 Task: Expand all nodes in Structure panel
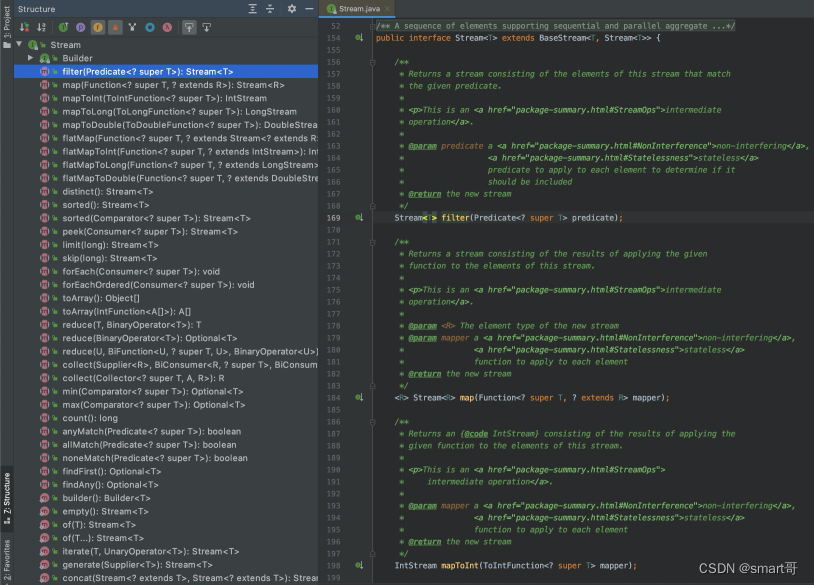point(252,9)
